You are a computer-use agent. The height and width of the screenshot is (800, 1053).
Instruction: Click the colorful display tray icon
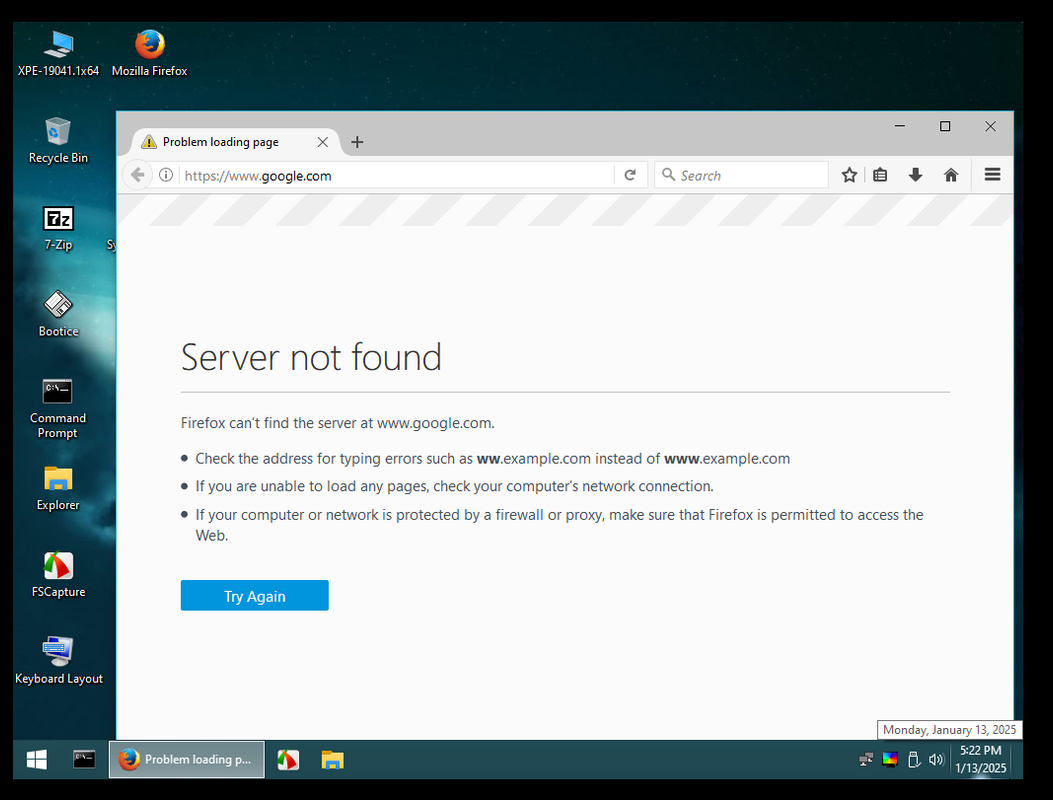(x=890, y=760)
